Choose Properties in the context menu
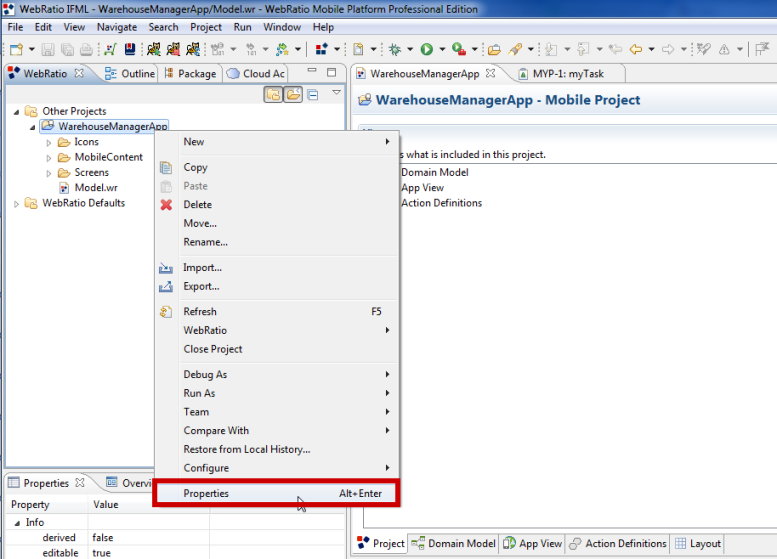 276,494
